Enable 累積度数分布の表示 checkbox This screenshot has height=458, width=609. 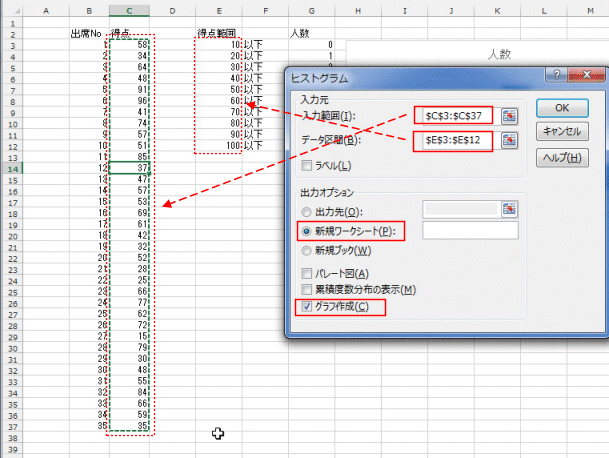coord(307,289)
